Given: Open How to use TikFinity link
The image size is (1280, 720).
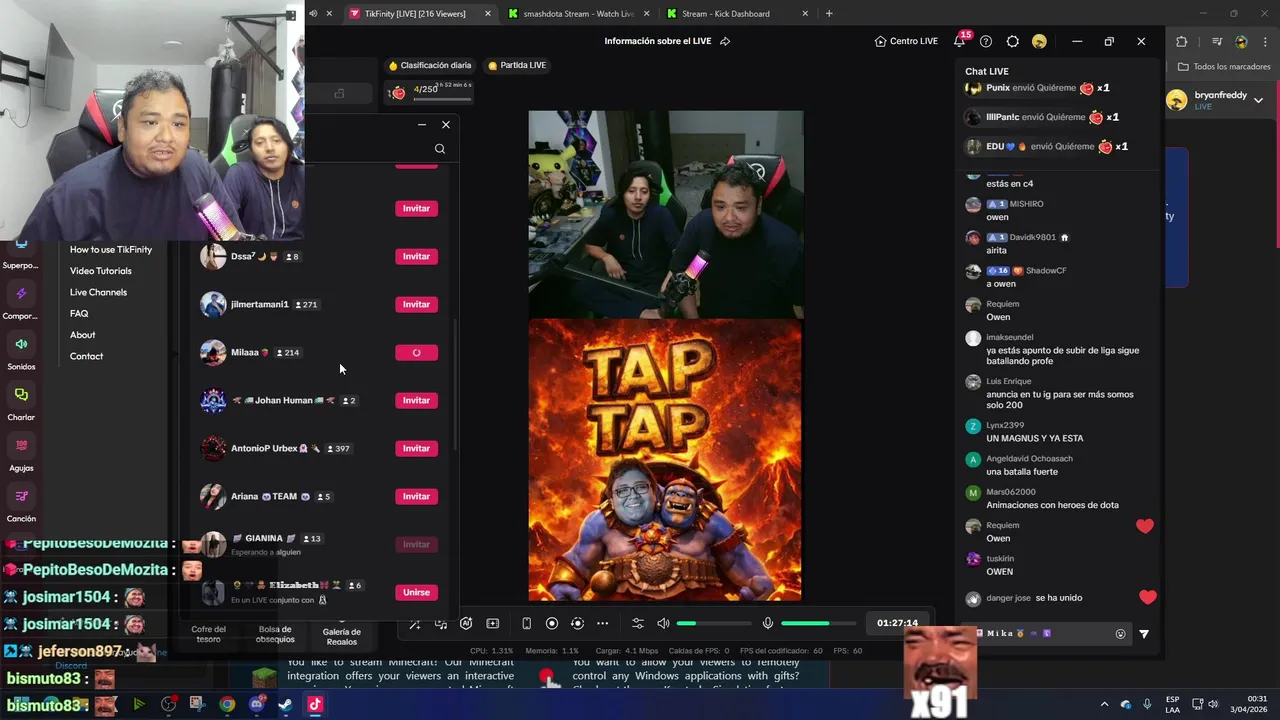Looking at the screenshot, I should [x=111, y=249].
